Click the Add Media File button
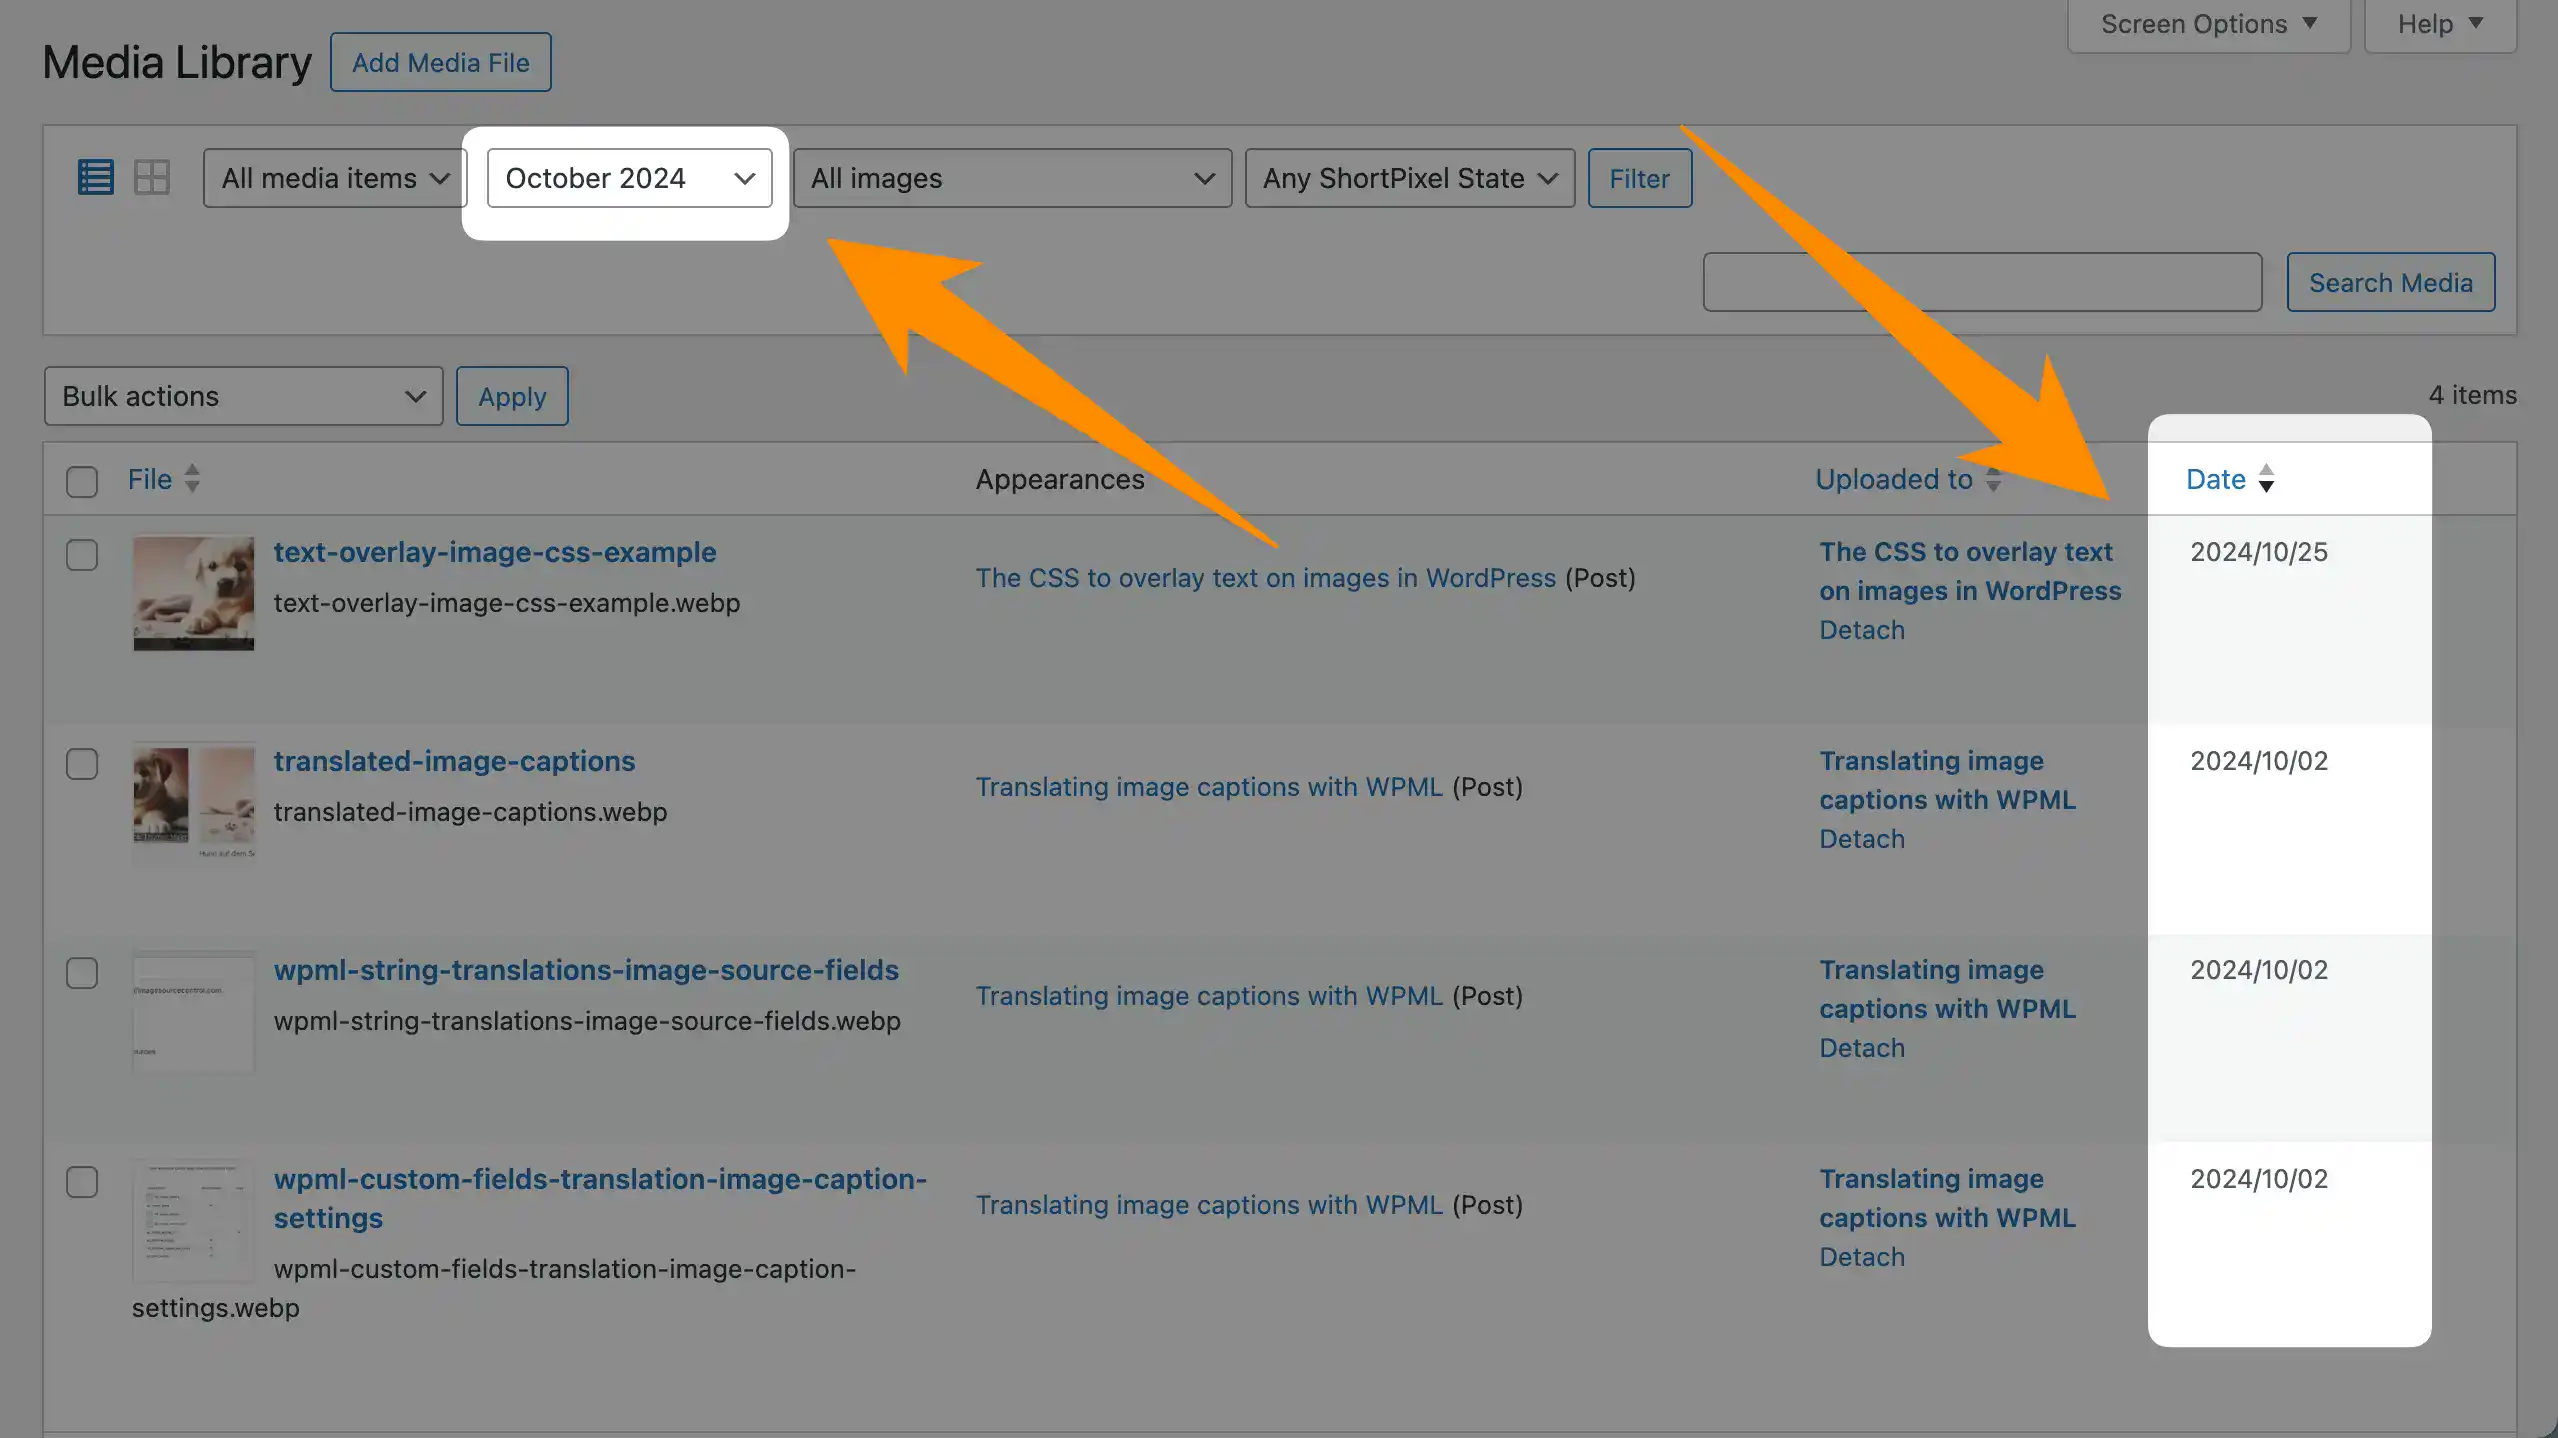This screenshot has height=1438, width=2558. coord(440,62)
